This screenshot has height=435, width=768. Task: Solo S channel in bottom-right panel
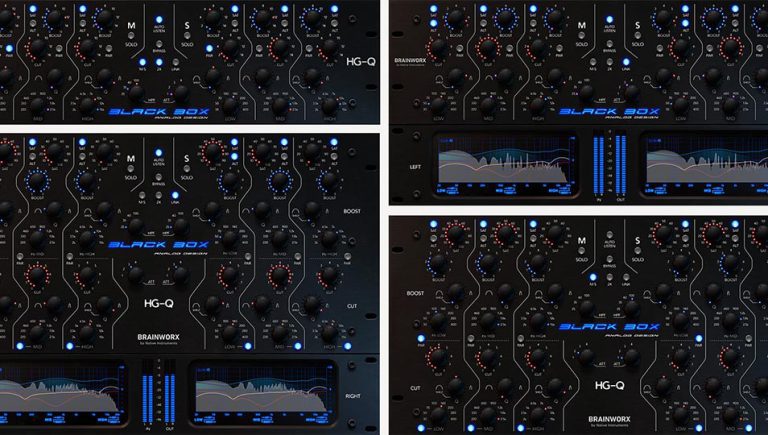pyautogui.click(x=637, y=251)
